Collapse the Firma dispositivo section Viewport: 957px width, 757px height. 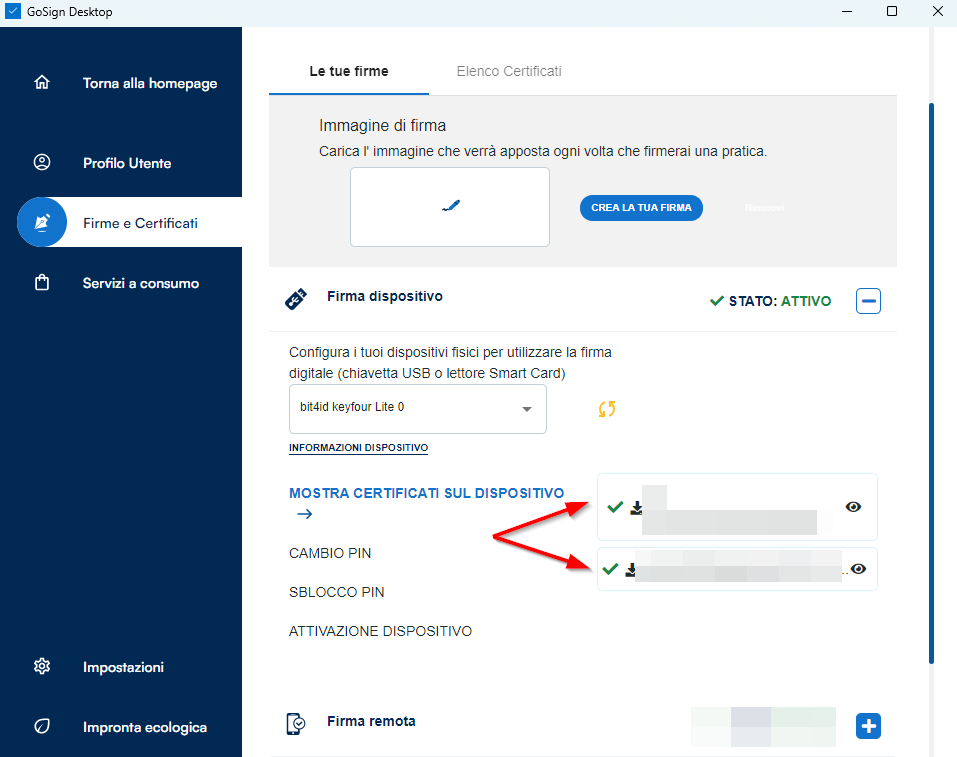868,300
